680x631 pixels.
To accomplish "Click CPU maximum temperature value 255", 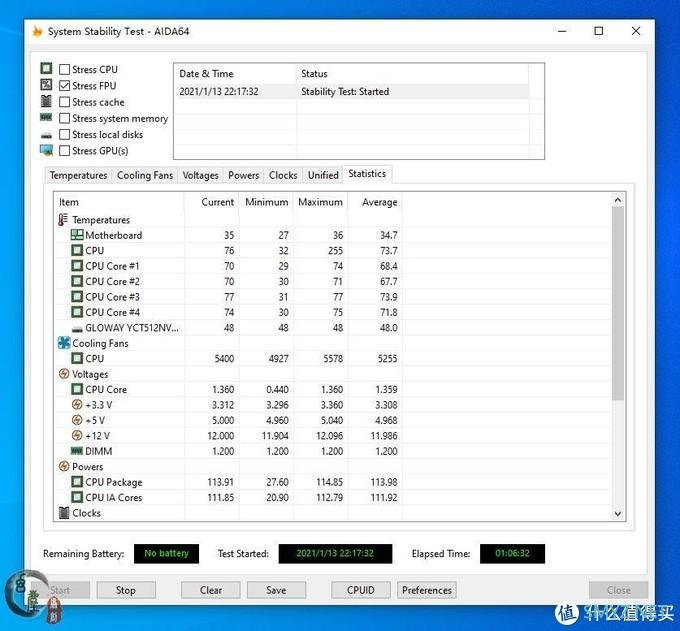I will tap(336, 251).
